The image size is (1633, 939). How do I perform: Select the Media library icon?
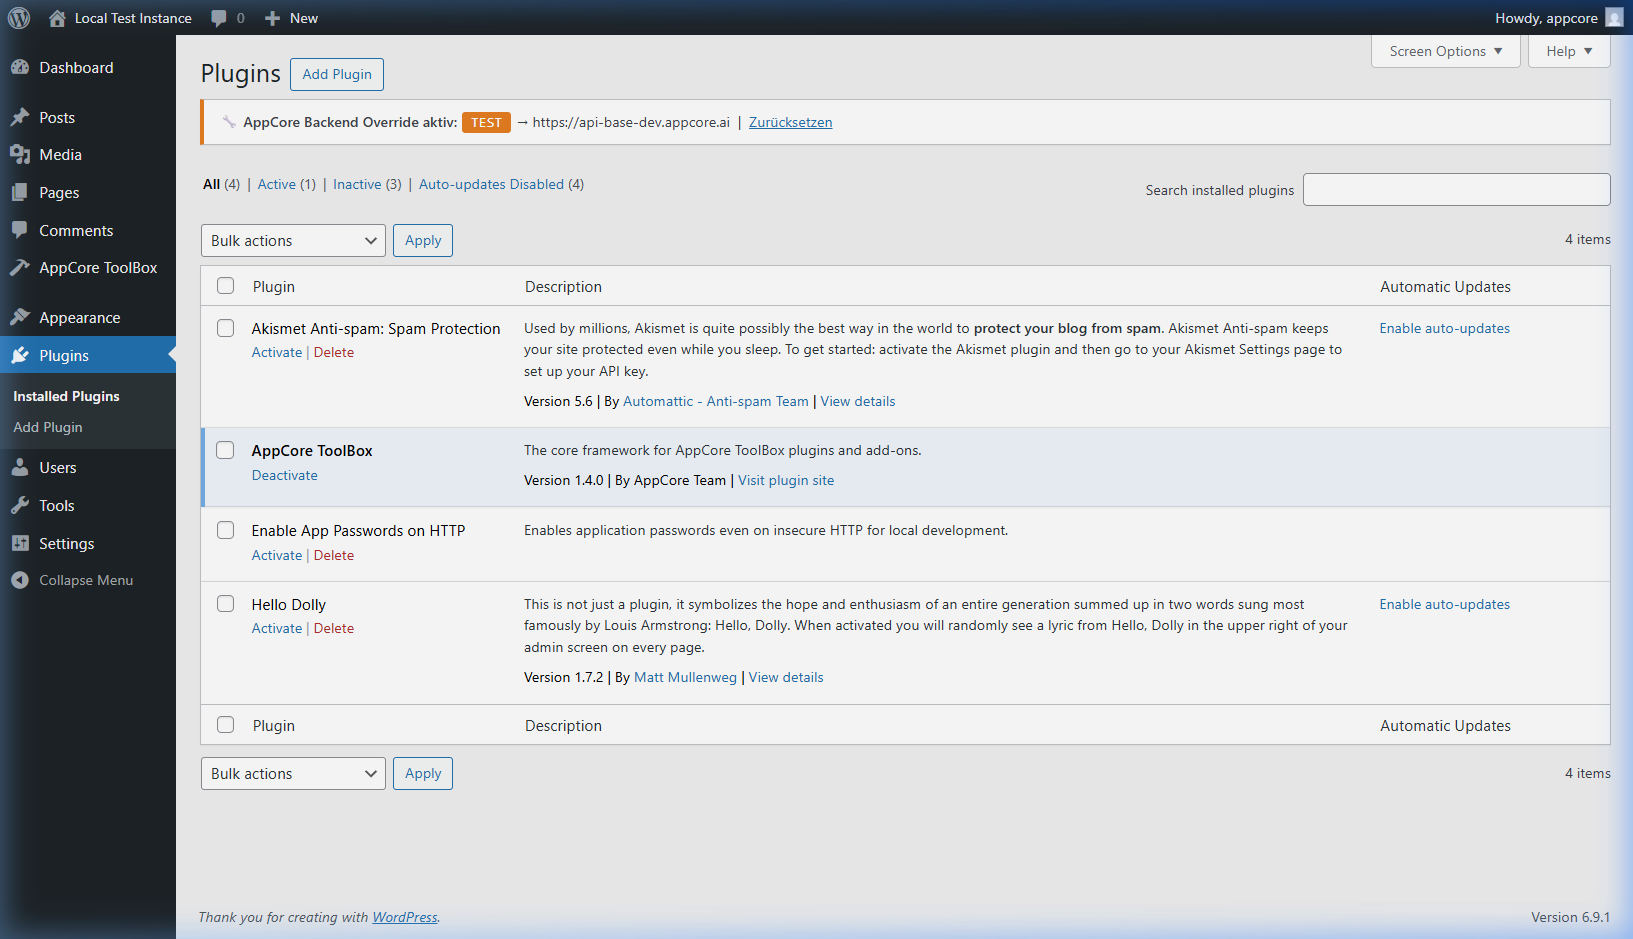pyautogui.click(x=22, y=155)
